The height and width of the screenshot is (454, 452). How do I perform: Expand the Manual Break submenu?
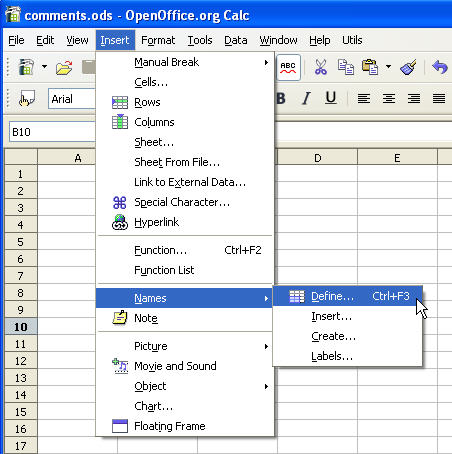tap(185, 62)
